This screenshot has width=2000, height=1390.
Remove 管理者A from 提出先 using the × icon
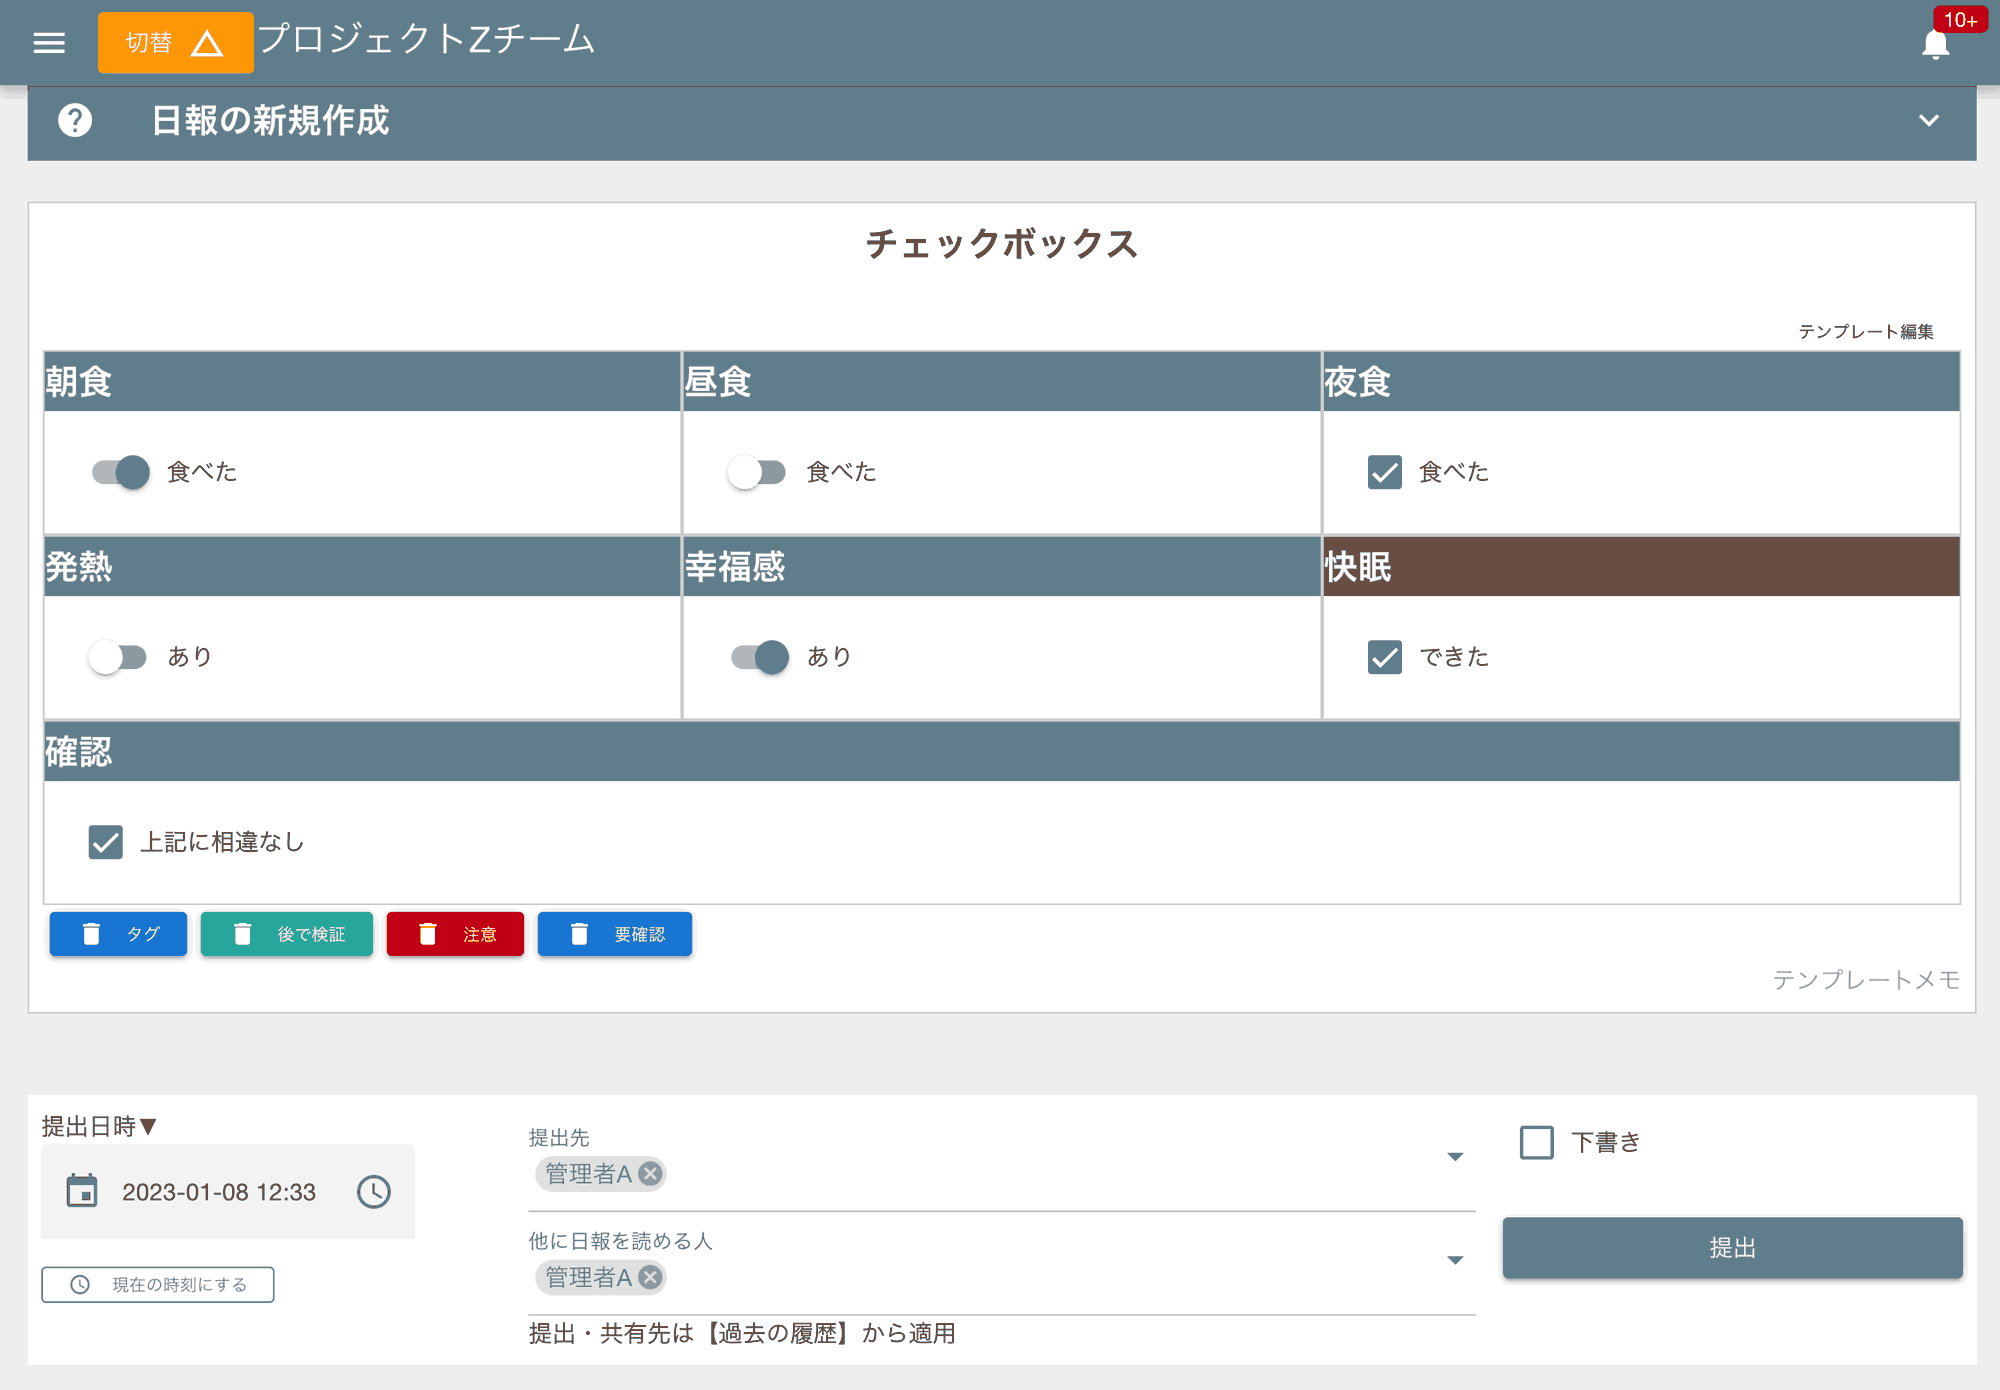tap(650, 1174)
